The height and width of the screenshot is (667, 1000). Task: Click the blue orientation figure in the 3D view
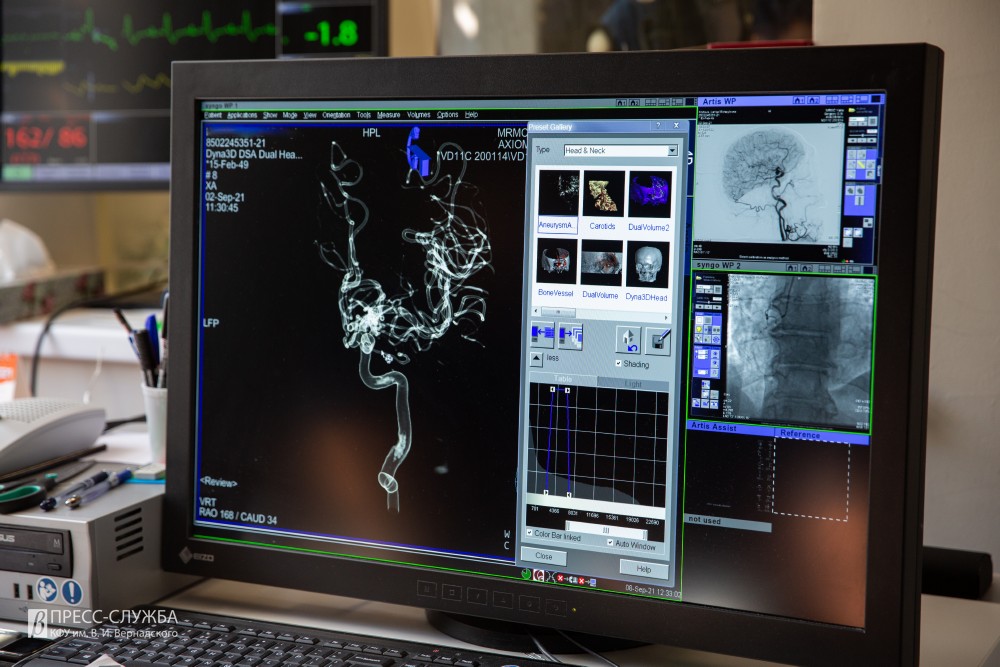click(416, 150)
